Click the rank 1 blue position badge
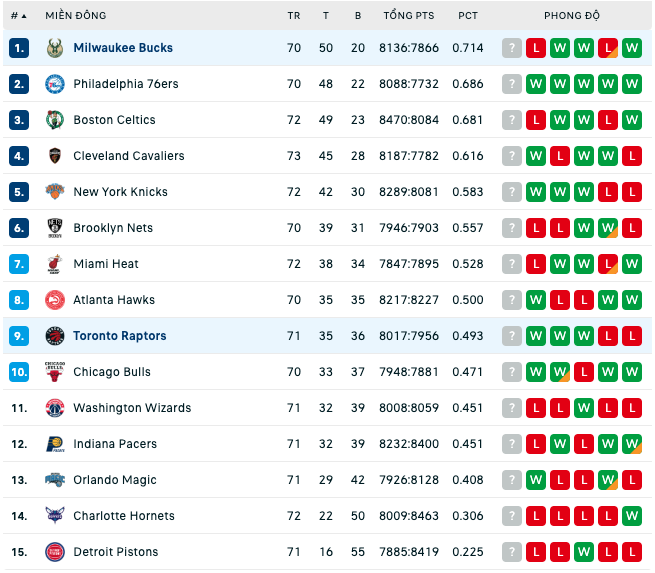This screenshot has height=573, width=655. pos(19,48)
